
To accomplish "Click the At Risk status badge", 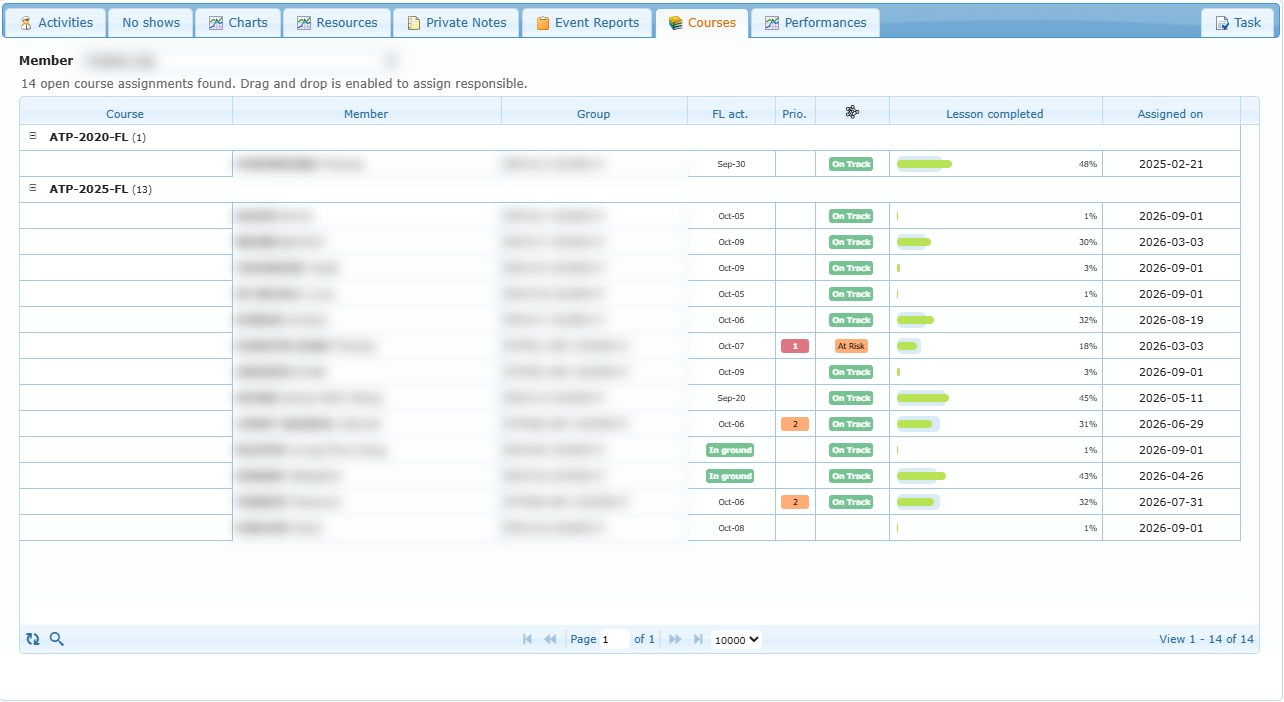I will [x=851, y=346].
